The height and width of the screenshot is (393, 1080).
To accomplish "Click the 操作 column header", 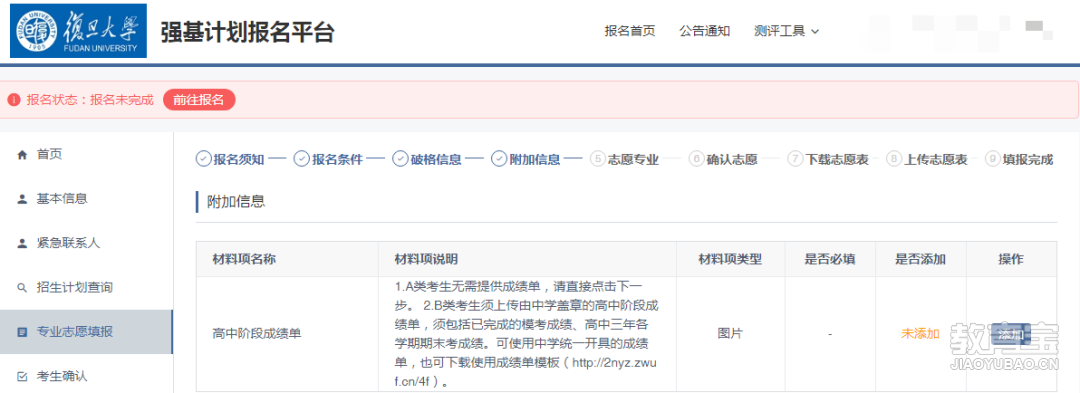I will (x=1010, y=259).
